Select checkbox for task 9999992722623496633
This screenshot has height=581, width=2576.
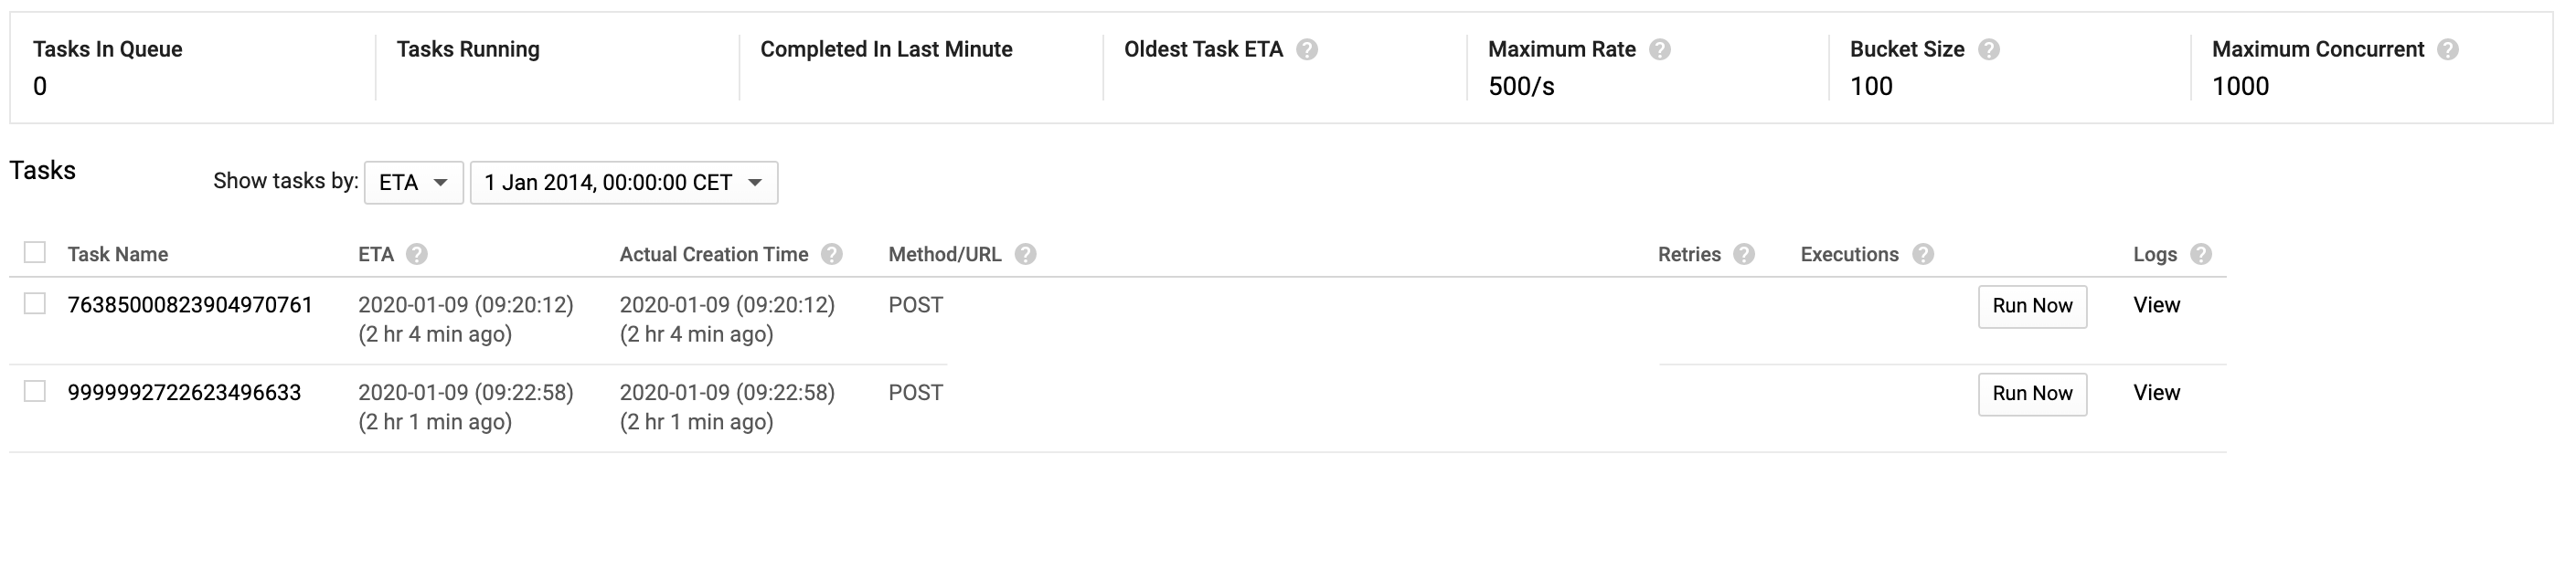click(35, 392)
